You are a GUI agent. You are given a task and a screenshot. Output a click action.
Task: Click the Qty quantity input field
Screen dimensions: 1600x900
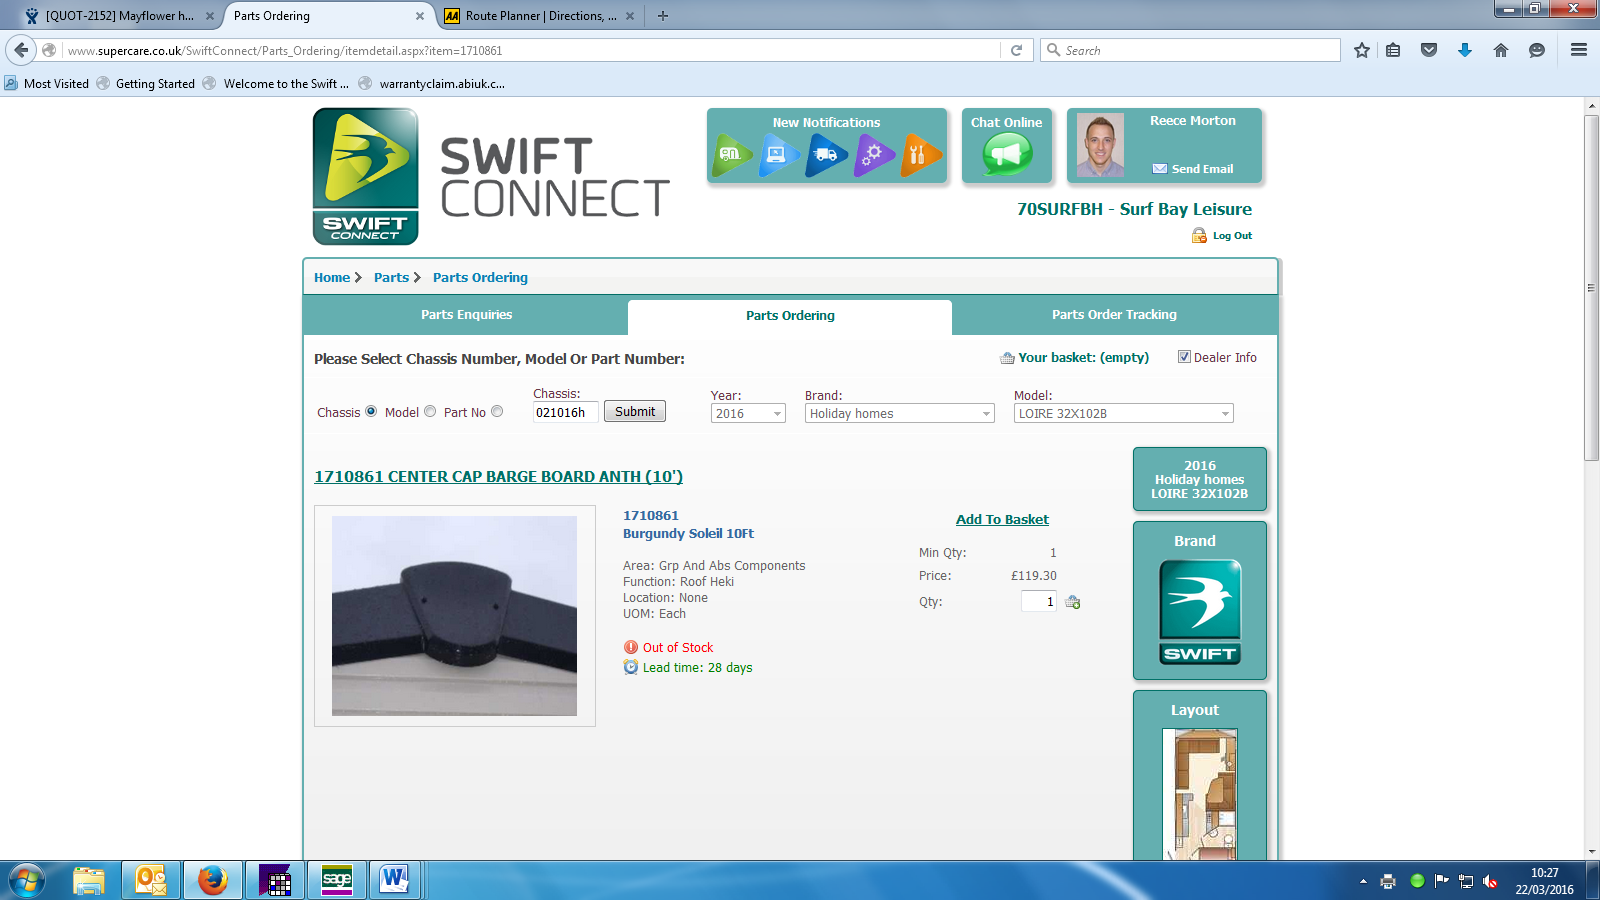pos(1039,601)
